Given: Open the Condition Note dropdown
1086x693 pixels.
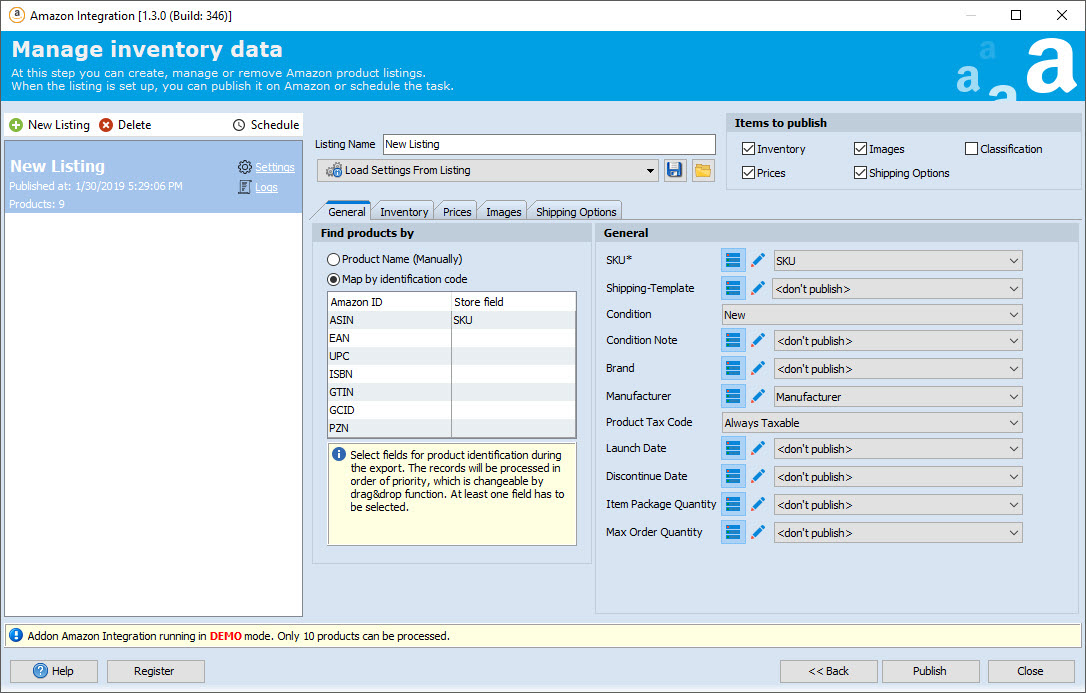Looking at the screenshot, I should 898,341.
